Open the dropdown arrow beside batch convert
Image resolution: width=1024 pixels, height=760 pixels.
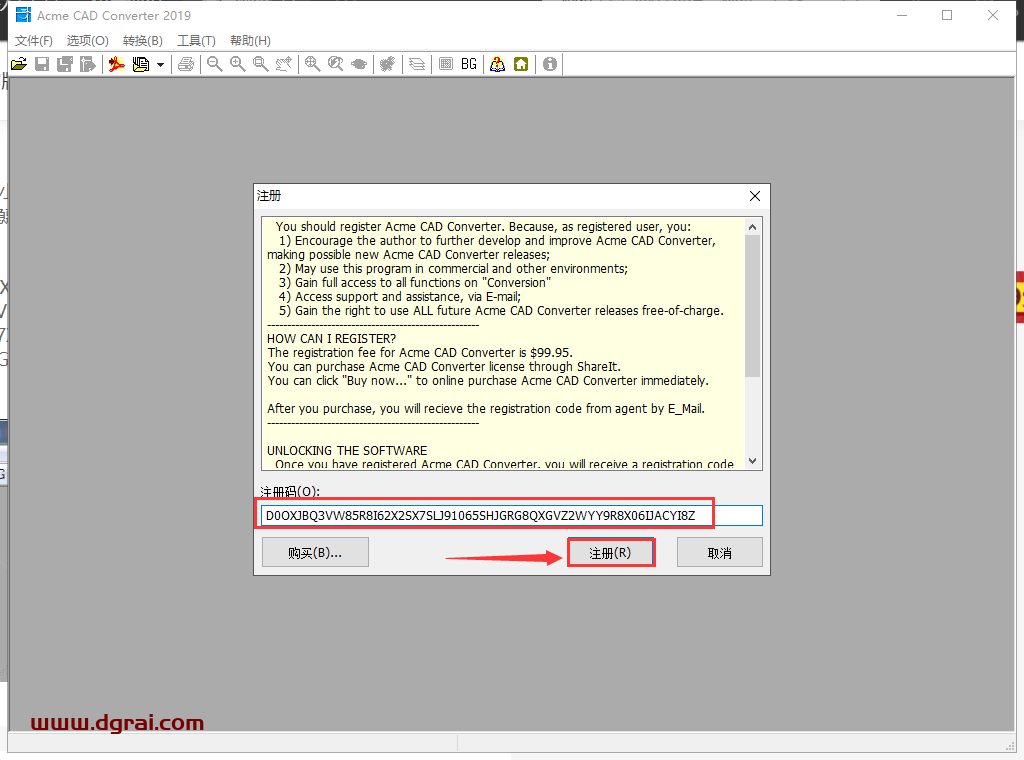tap(160, 65)
